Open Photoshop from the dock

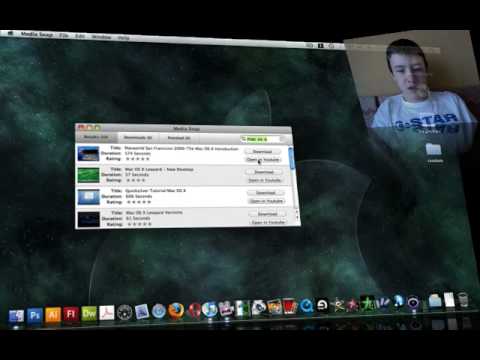35,315
